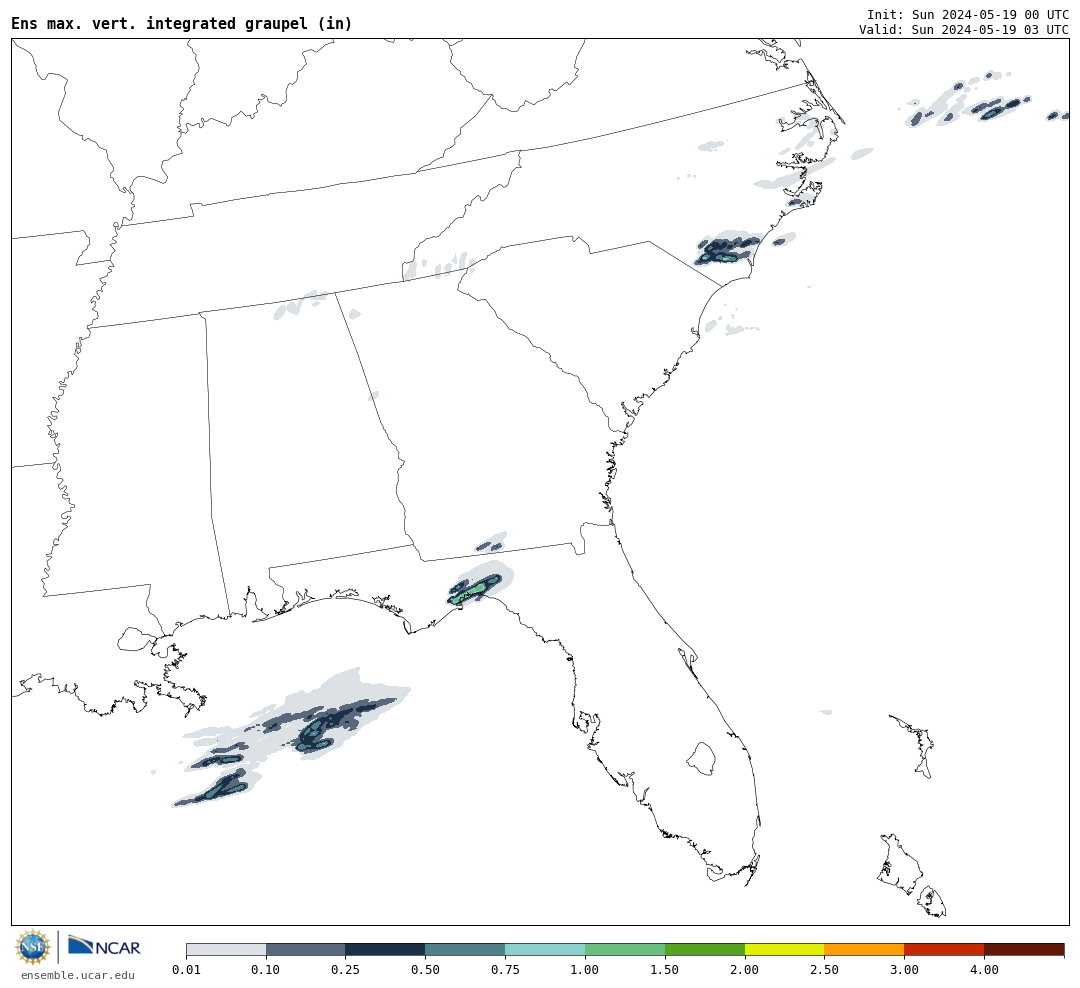Click the colorbar label '3.00'
Viewport: 1080px width, 988px height.
[x=904, y=969]
